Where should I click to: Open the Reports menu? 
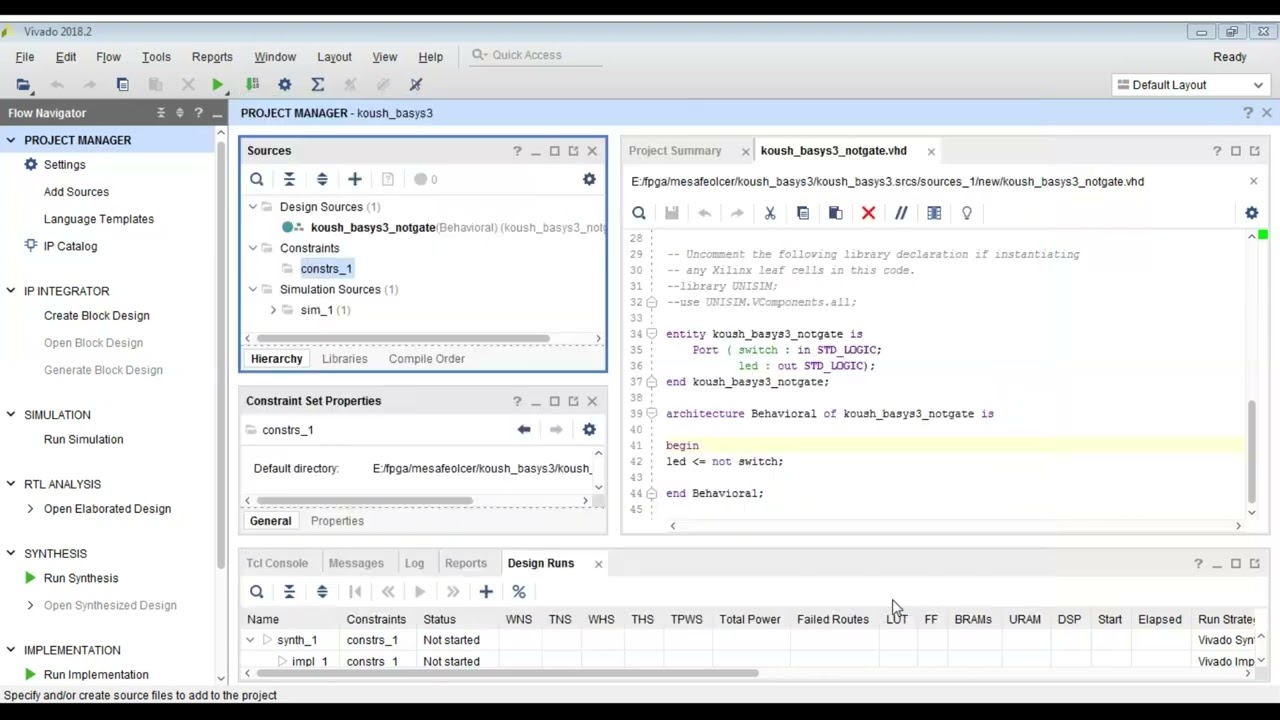212,57
